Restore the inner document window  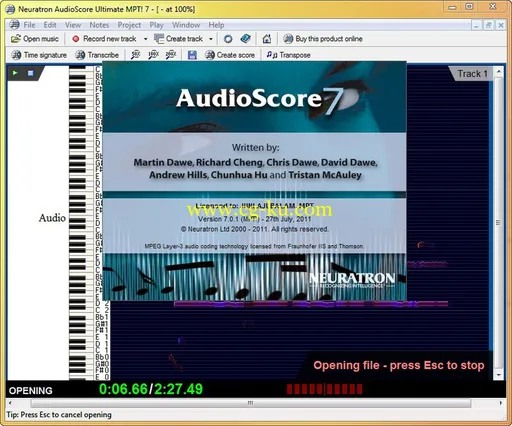pos(489,25)
